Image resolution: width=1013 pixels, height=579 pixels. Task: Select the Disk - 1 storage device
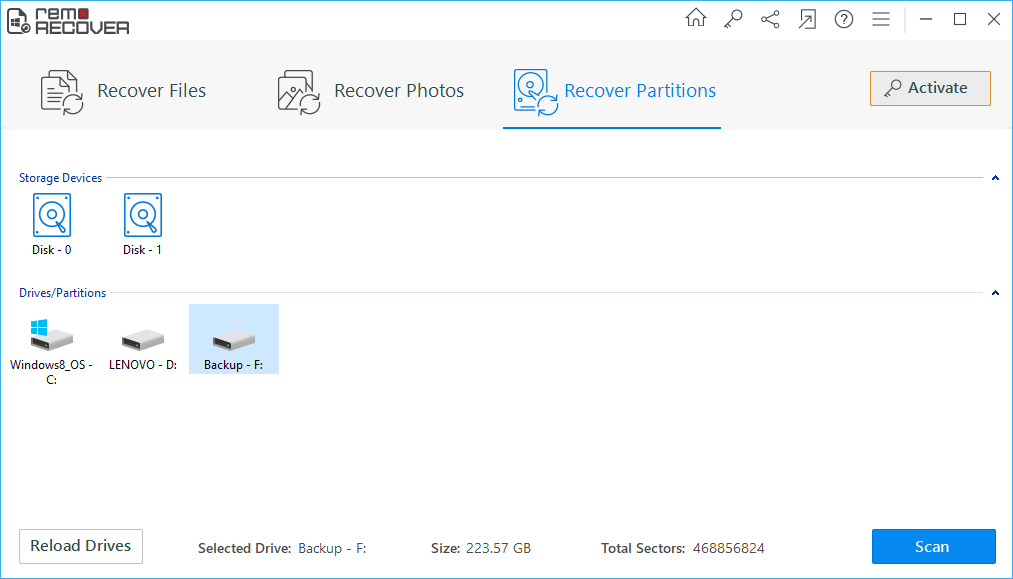pos(142,215)
